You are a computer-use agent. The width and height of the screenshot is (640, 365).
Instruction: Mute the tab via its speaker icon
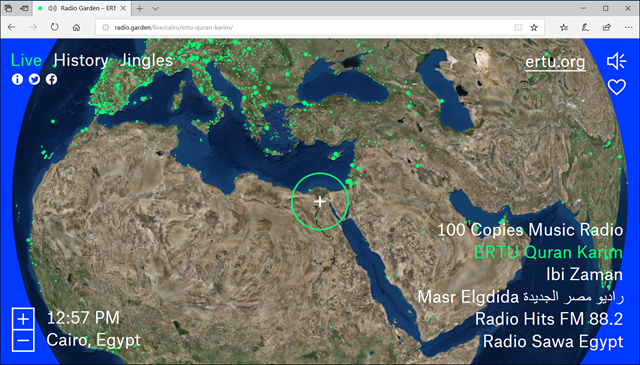click(x=52, y=8)
